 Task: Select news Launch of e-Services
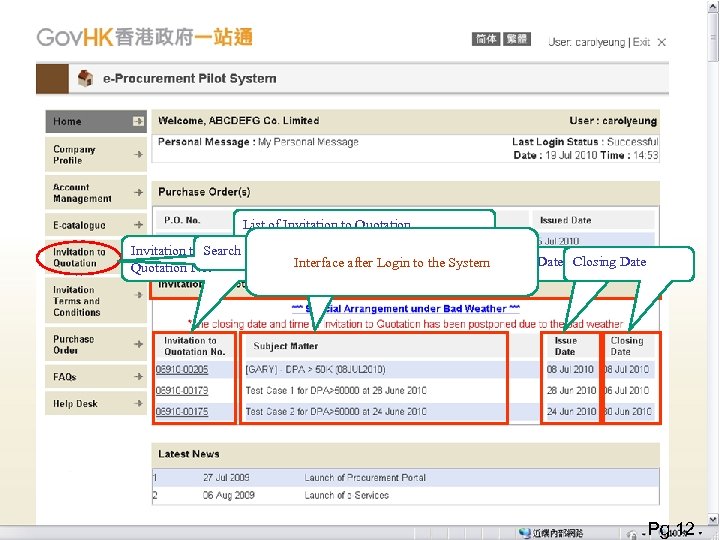347,495
